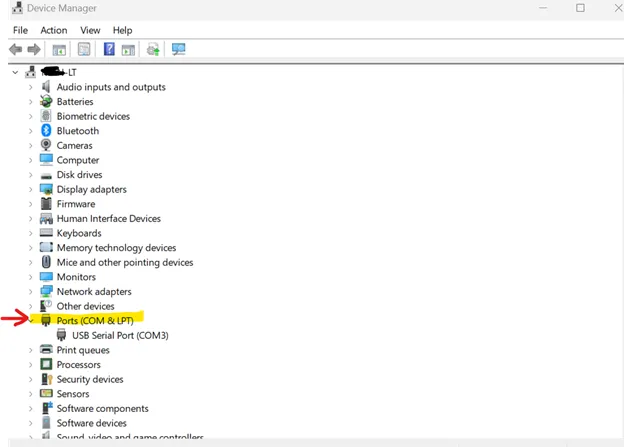The image size is (624, 447).
Task: Open the File menu
Action: 20,30
